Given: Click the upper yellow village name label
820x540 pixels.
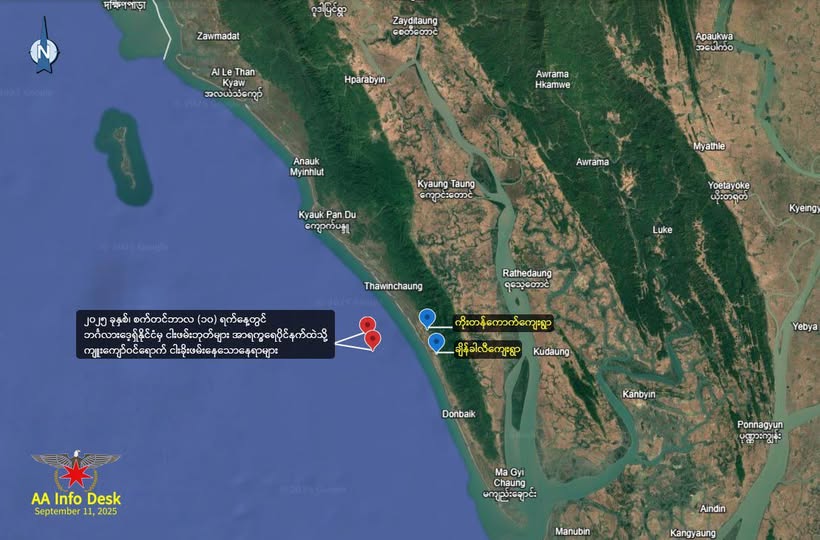Looking at the screenshot, I should point(503,323).
